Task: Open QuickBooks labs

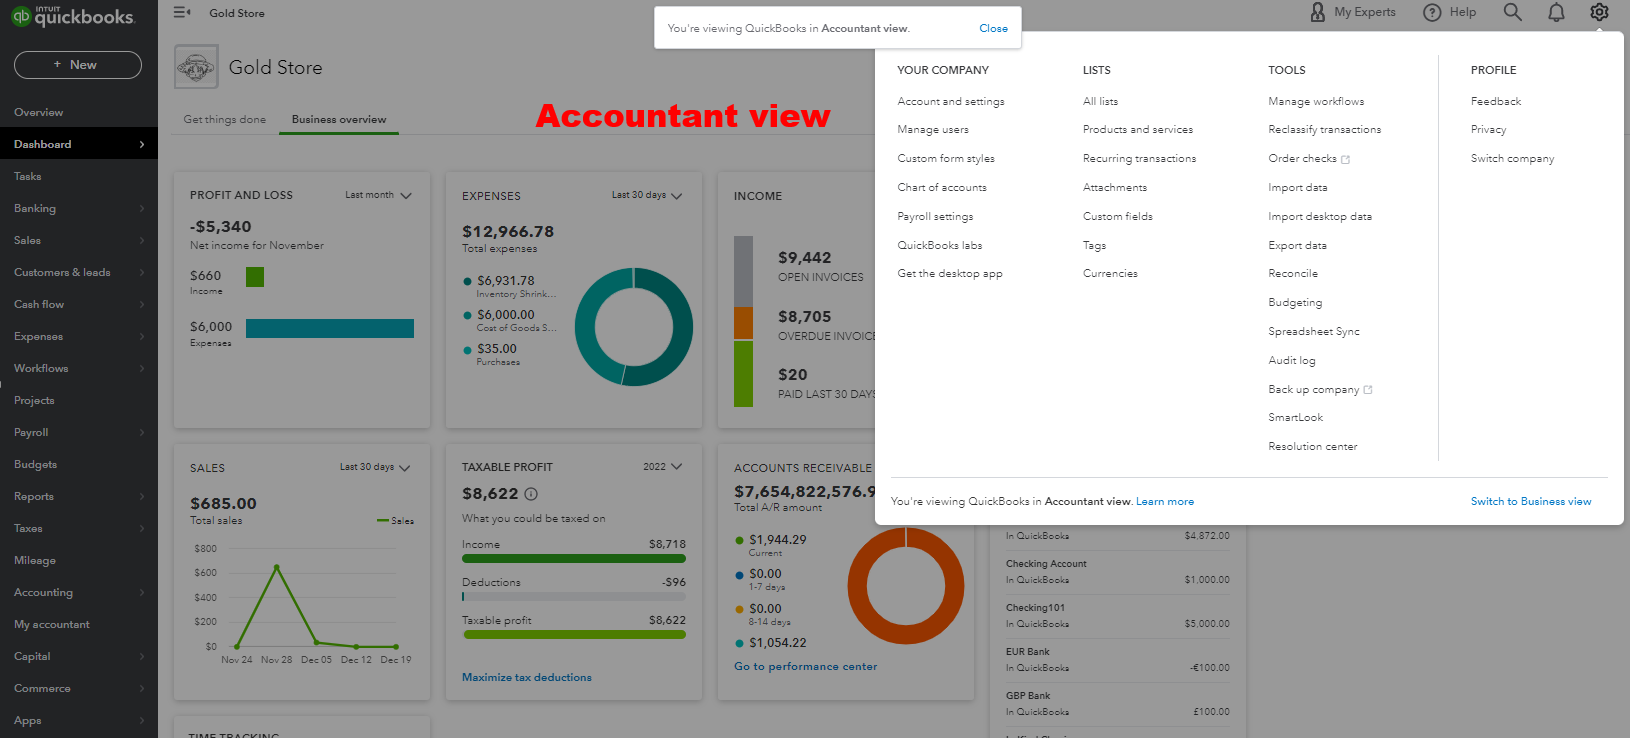Action: pyautogui.click(x=940, y=246)
